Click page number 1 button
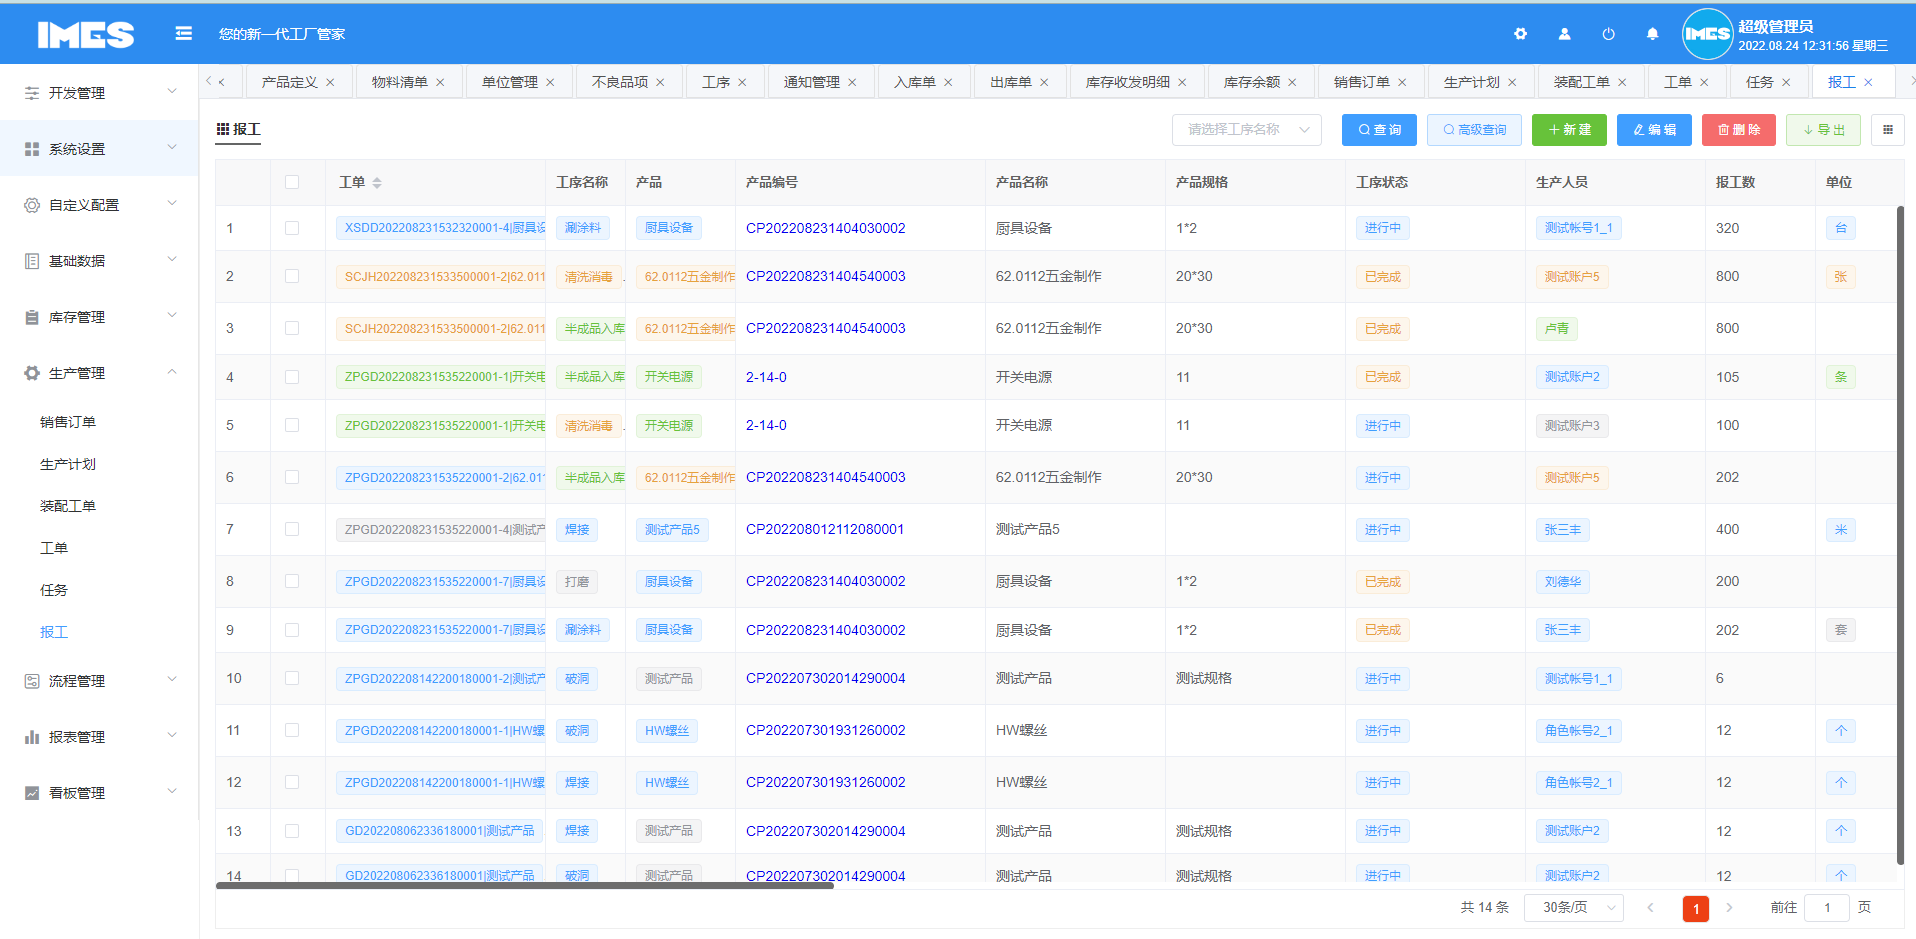Screen dimensions: 1916x939 tap(1696, 908)
